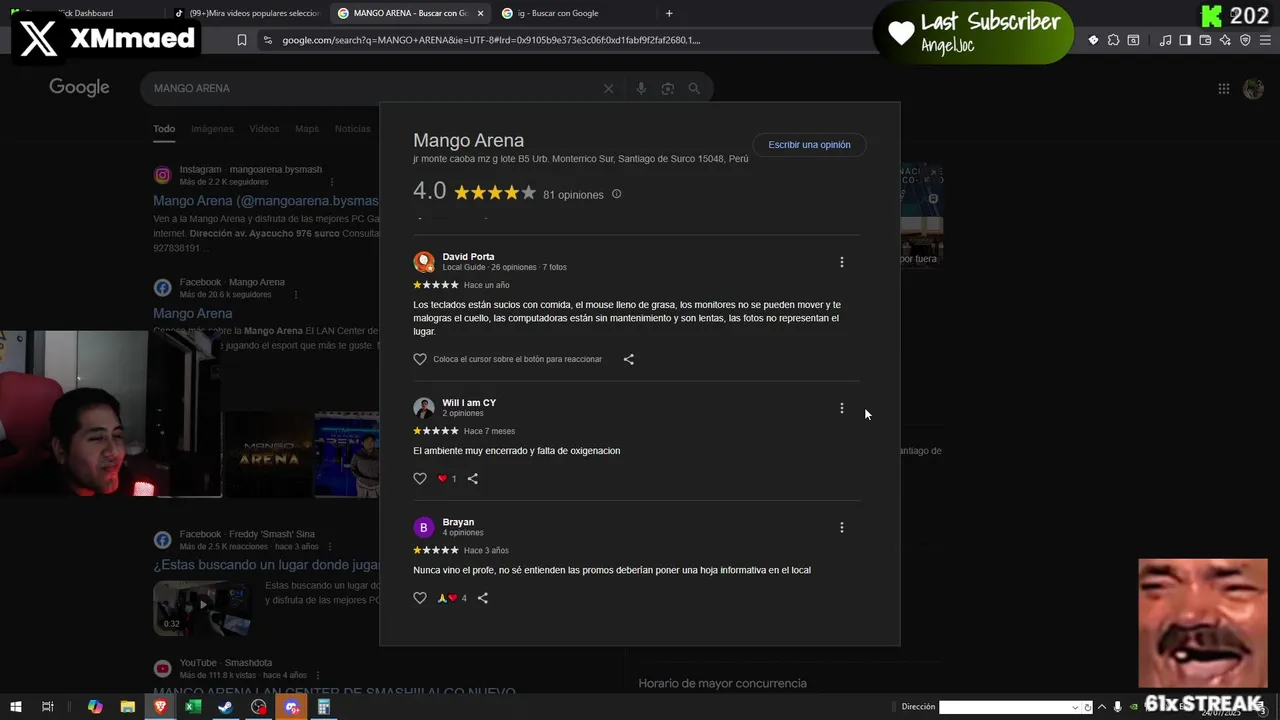Open Mango Arena Instagram result link
The image size is (1280, 720).
[x=266, y=201]
